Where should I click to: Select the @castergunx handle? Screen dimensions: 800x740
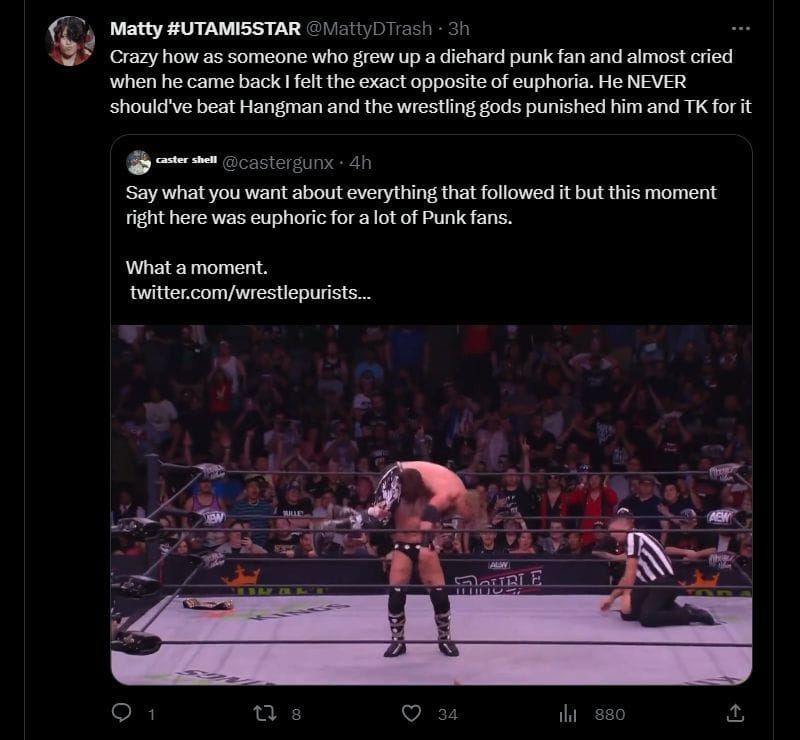278,160
